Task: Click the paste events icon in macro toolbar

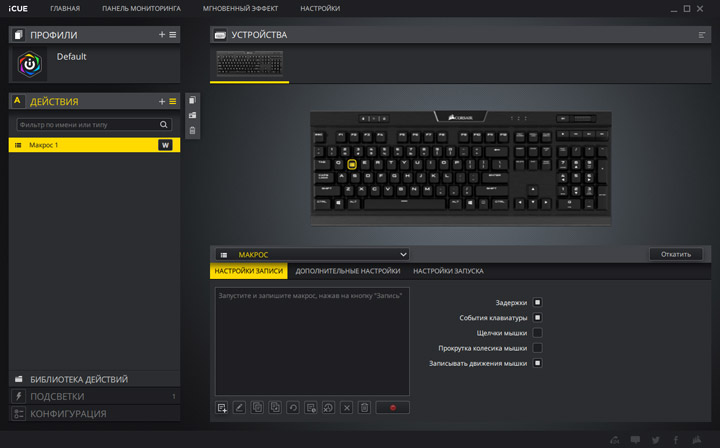Action: (275, 408)
